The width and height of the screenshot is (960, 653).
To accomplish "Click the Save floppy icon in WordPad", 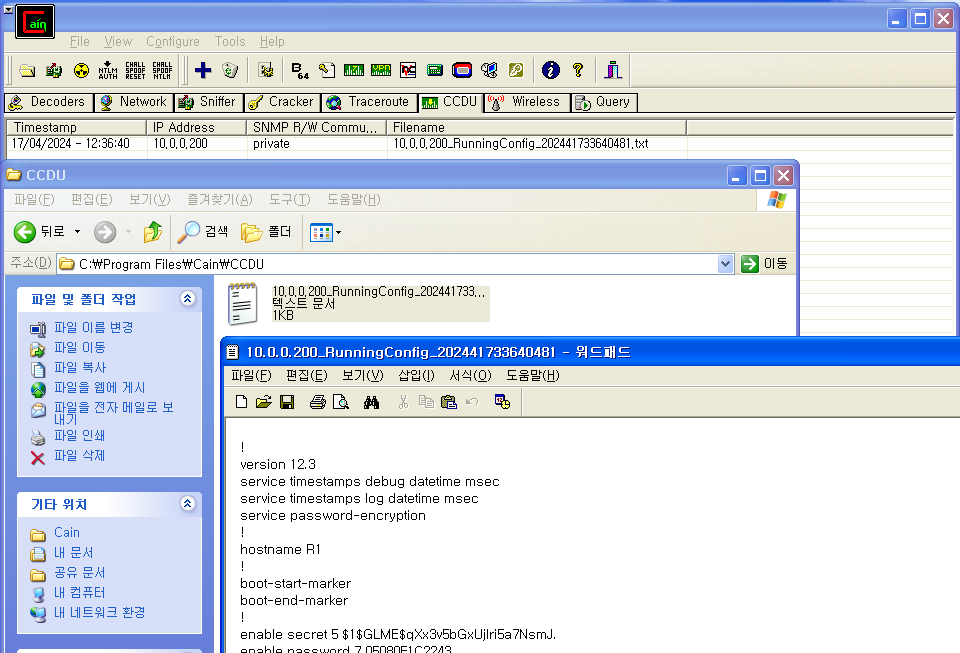I will pyautogui.click(x=287, y=402).
